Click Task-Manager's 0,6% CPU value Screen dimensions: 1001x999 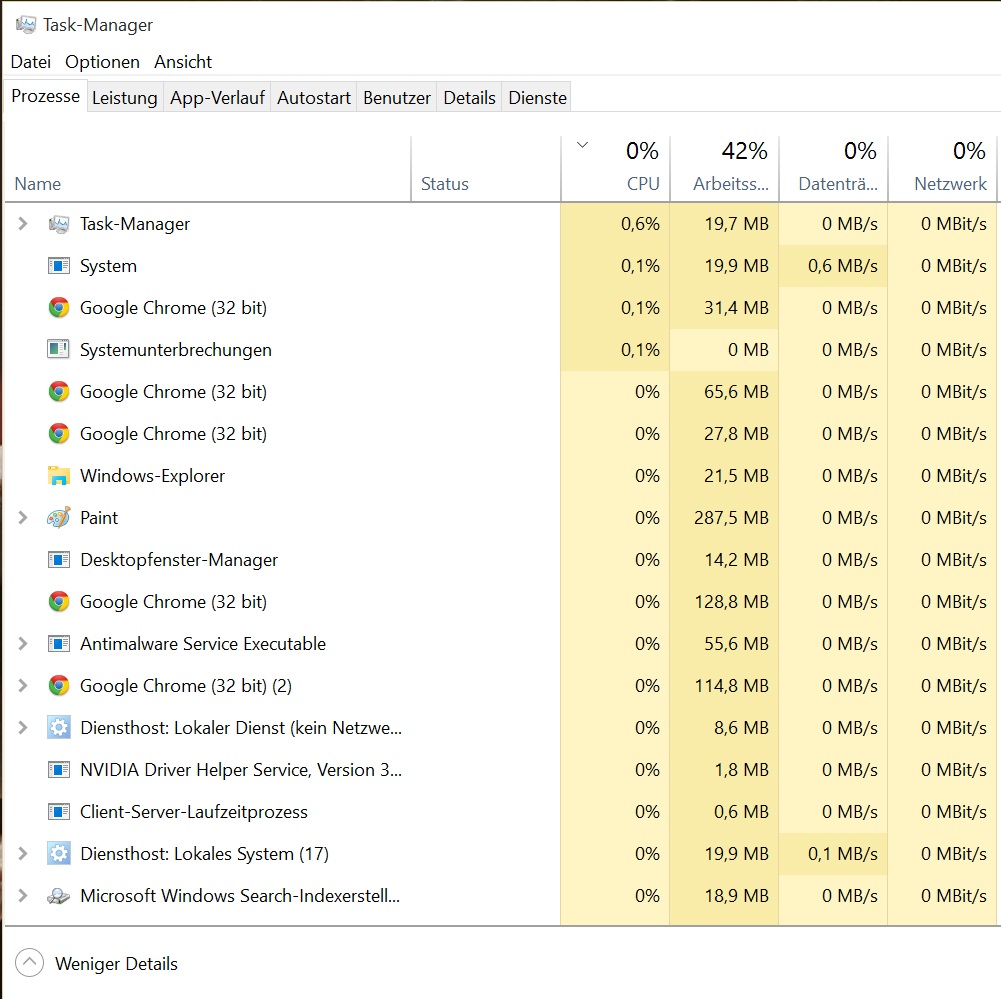click(640, 223)
